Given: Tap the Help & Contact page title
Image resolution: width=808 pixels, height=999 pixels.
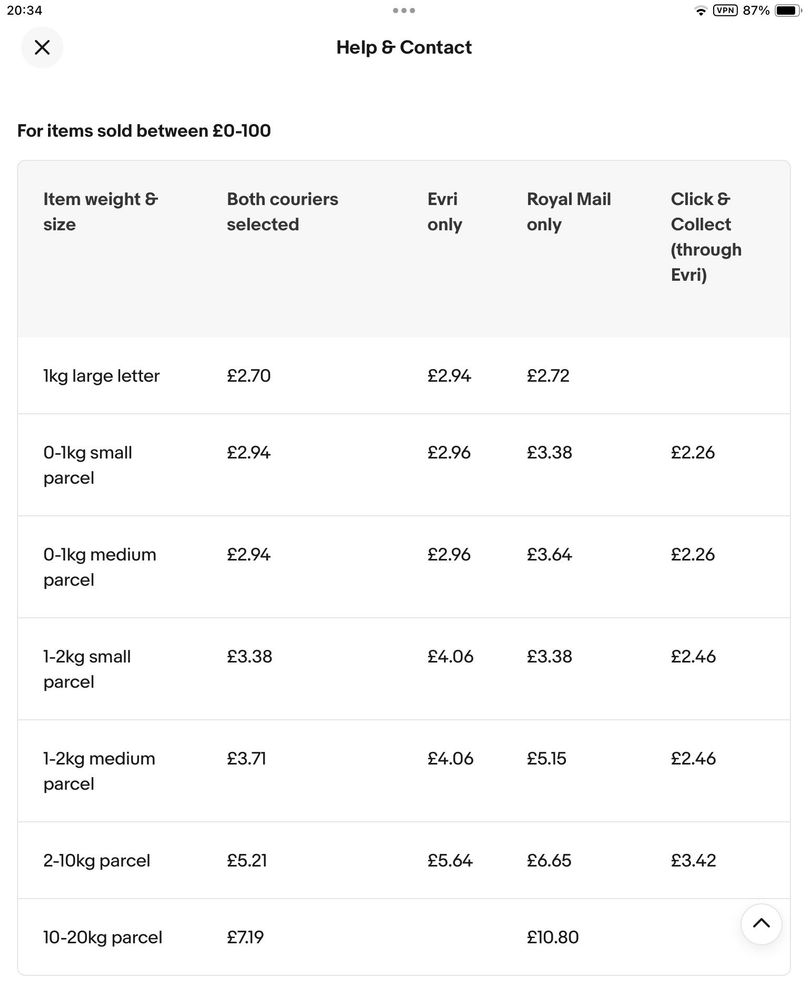Looking at the screenshot, I should click(x=404, y=47).
